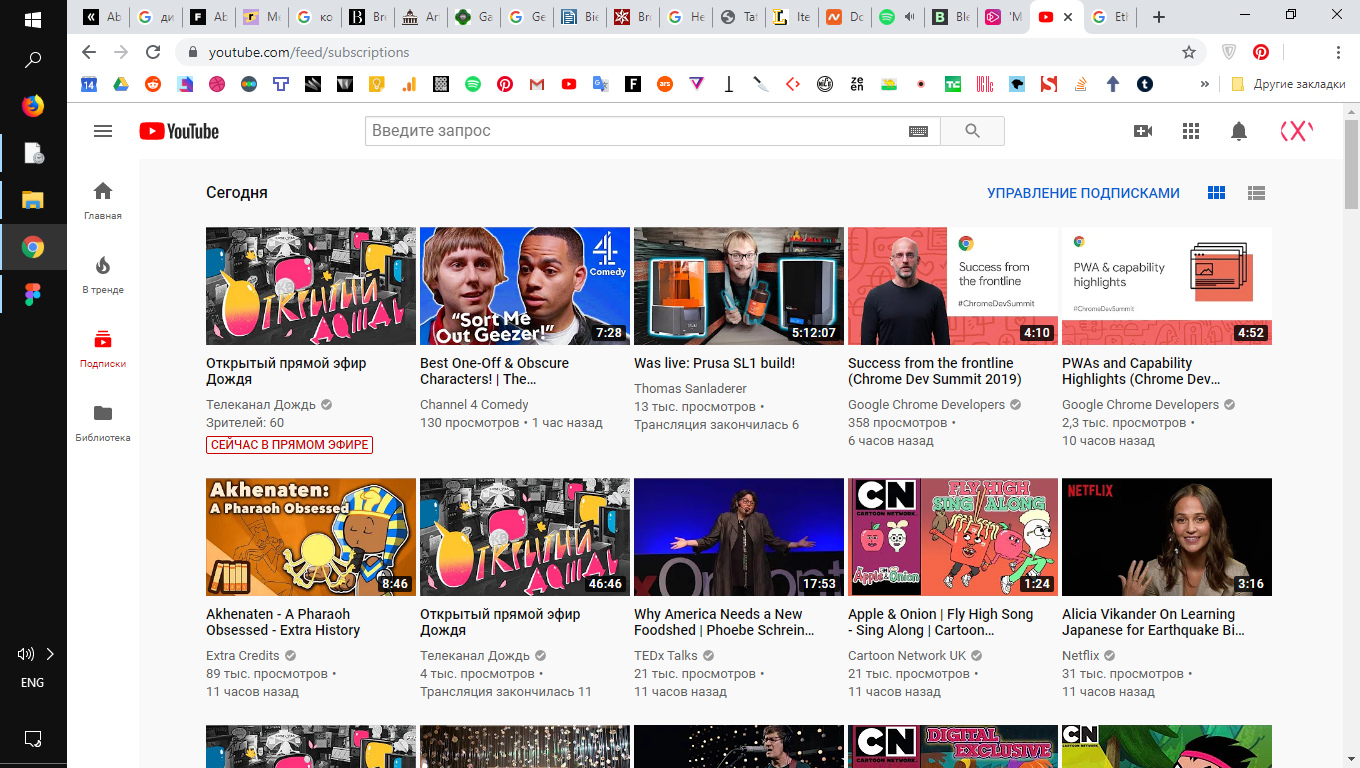Open the Chrome three-dot menu
This screenshot has height=768, width=1360.
(x=1338, y=52)
